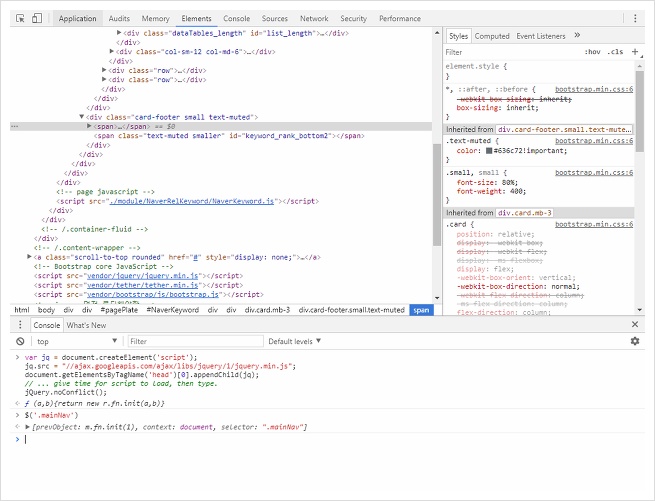Expand the scroll-to-top rounded anchor node
The width and height of the screenshot is (655, 501).
click(x=29, y=257)
